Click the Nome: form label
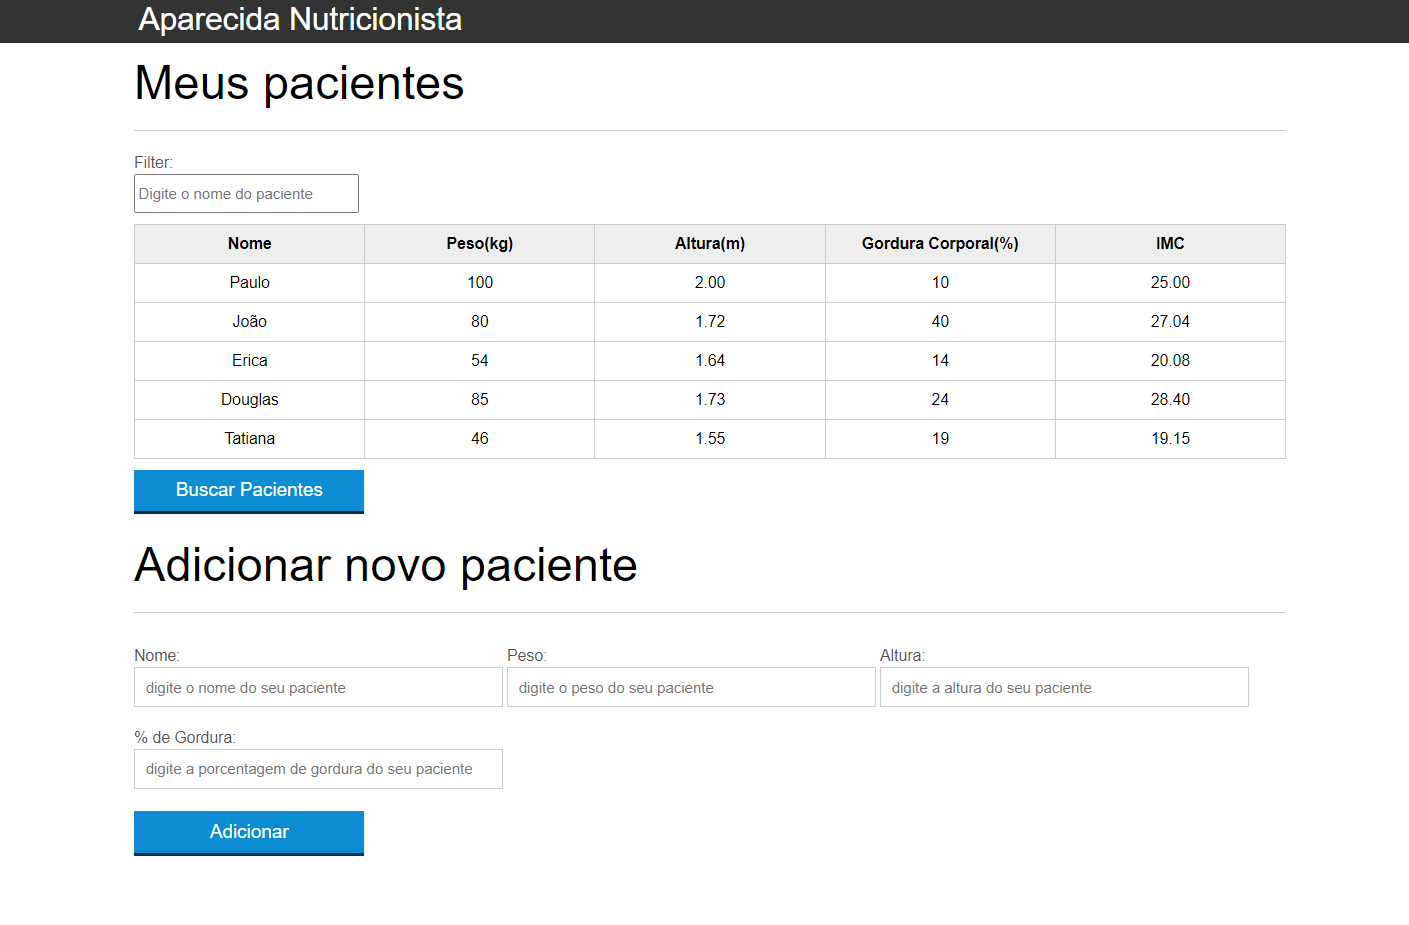The width and height of the screenshot is (1409, 925). pyautogui.click(x=157, y=656)
